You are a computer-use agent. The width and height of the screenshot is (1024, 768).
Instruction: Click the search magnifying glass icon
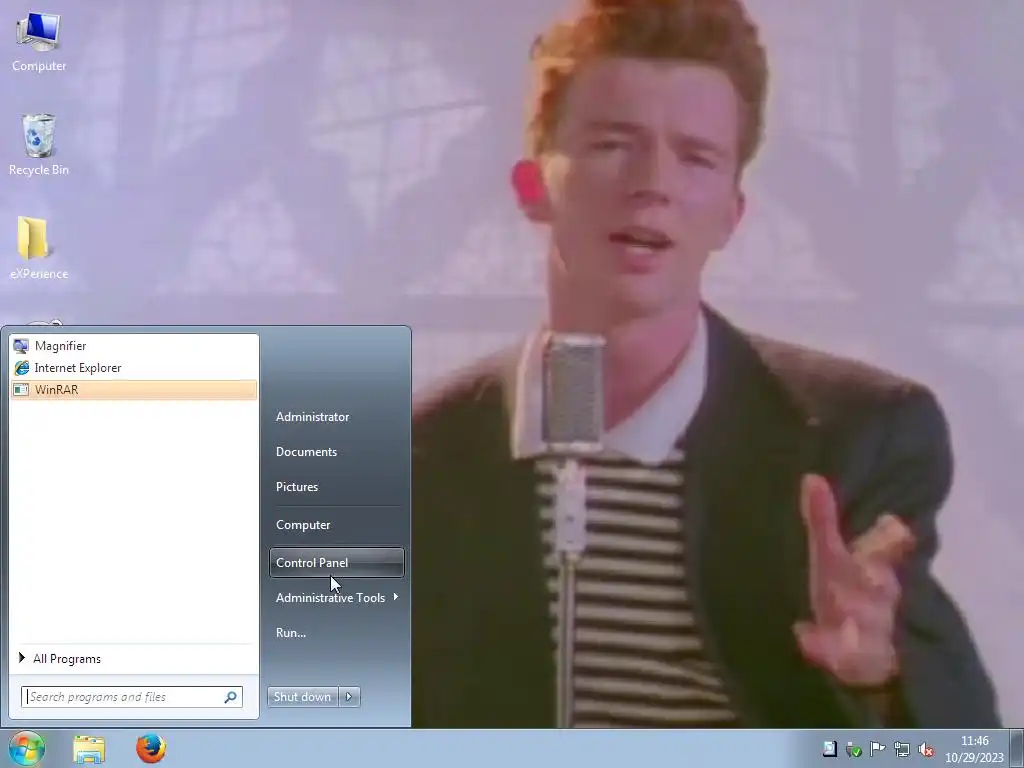231,697
